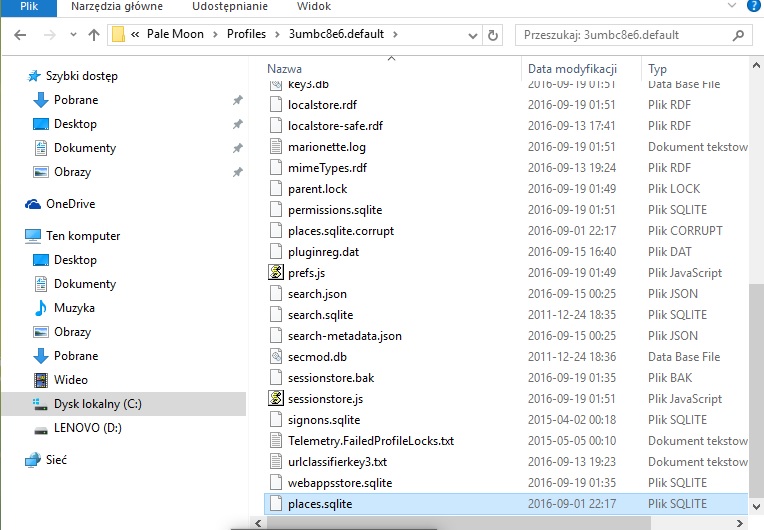Click 3umbc8e6.default breadcrumb segment
This screenshot has width=764, height=530.
point(336,34)
